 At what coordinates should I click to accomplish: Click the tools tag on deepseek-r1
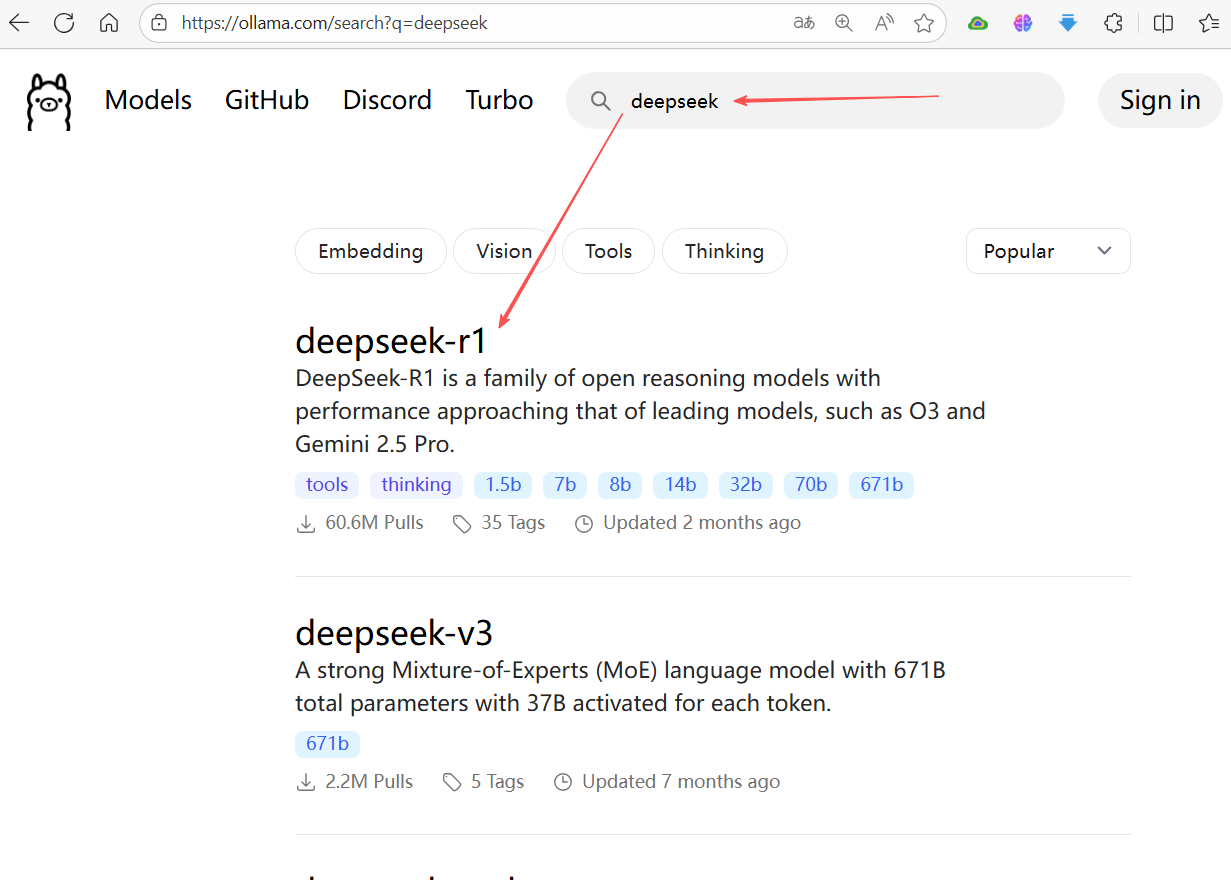click(327, 485)
